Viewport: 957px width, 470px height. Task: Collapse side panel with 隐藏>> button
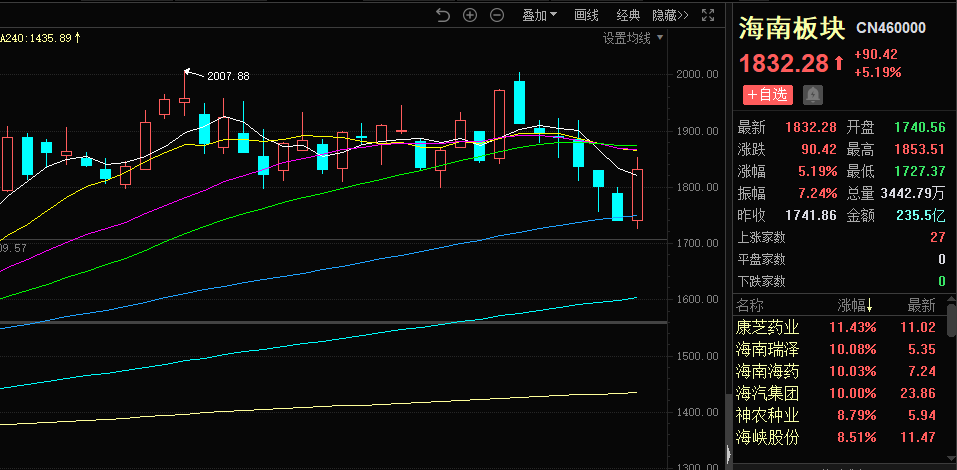click(670, 15)
